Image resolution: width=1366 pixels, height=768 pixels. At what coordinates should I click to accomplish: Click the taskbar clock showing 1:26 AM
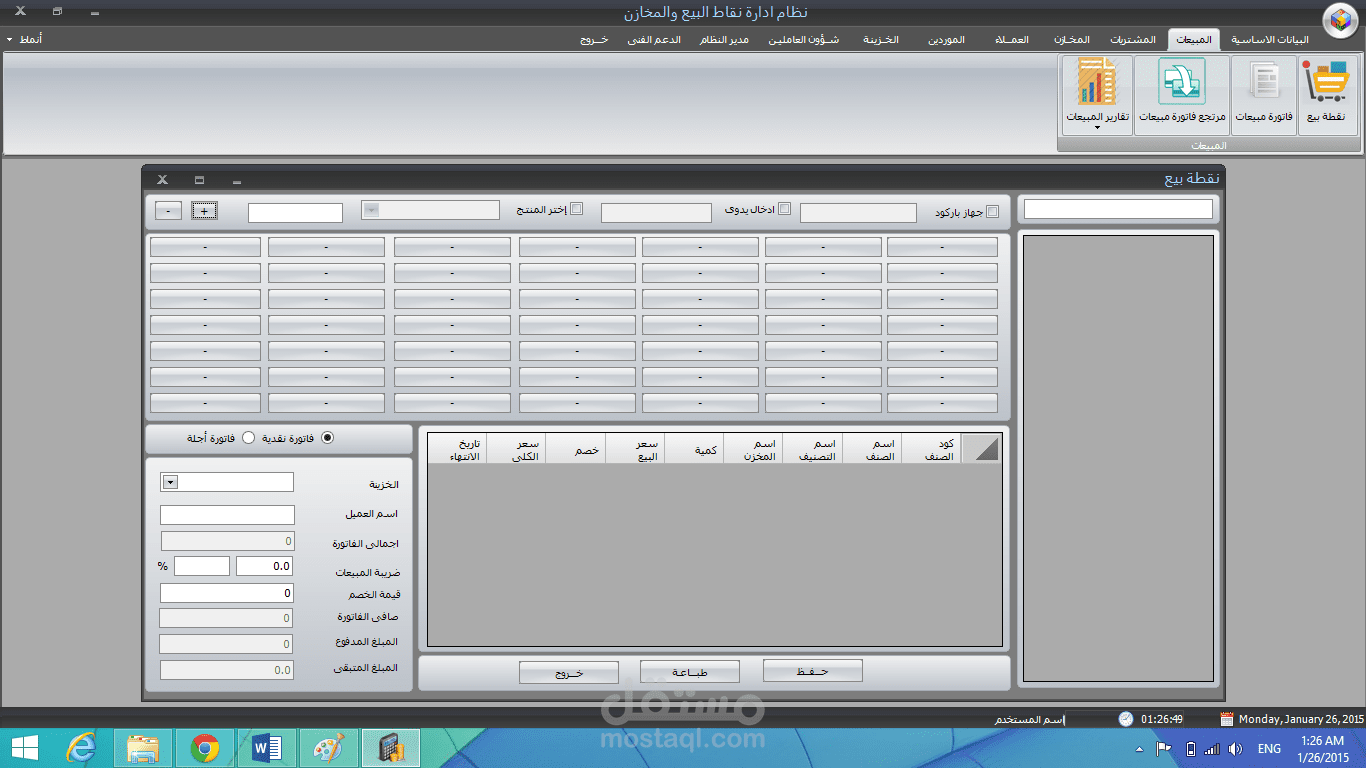pyautogui.click(x=1322, y=741)
